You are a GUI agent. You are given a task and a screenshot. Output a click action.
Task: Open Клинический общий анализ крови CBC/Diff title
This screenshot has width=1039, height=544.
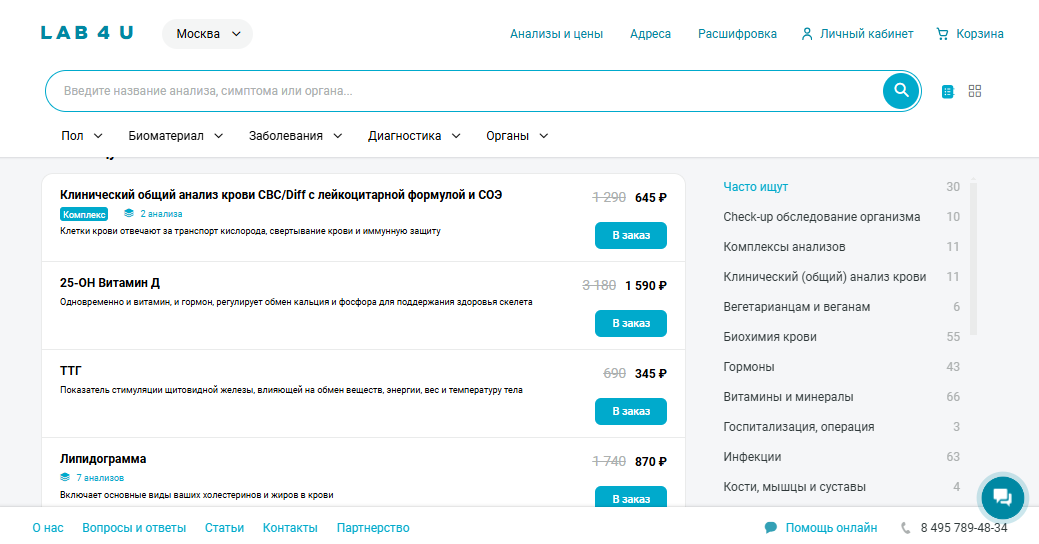[x=281, y=195]
